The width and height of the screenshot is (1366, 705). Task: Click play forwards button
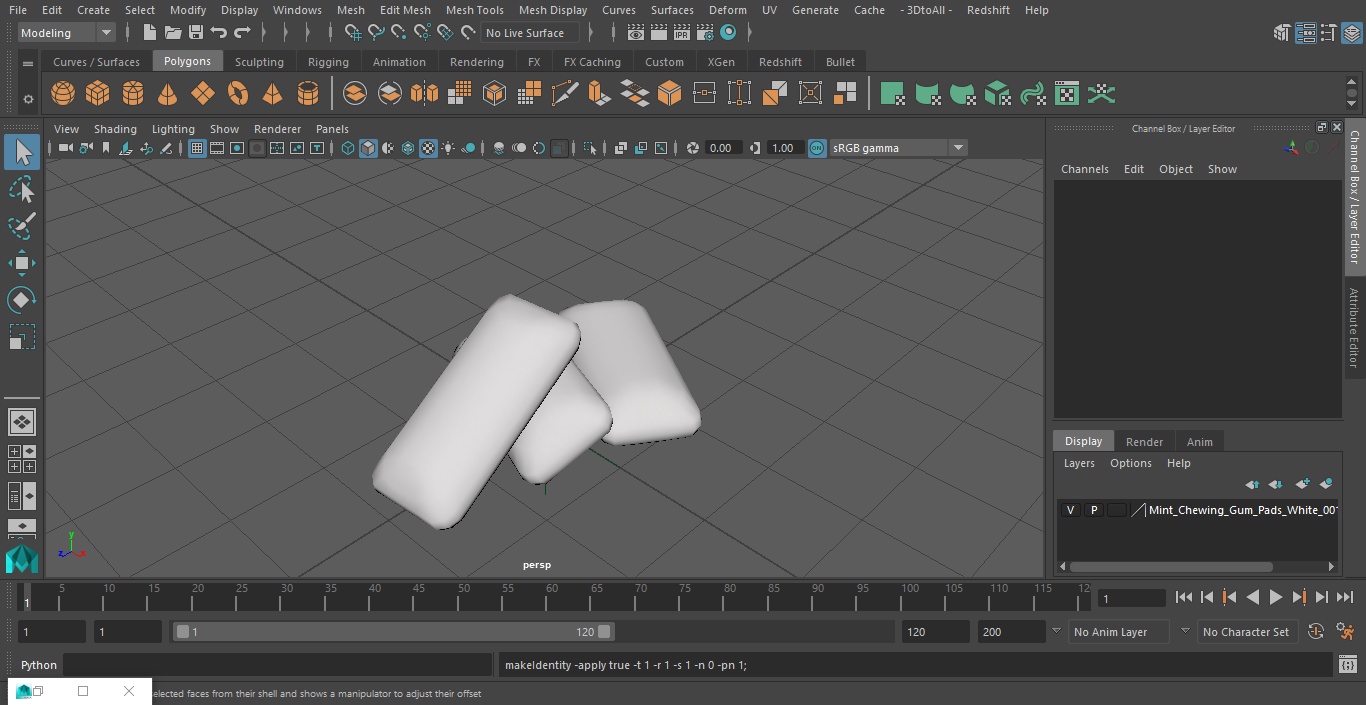tap(1275, 597)
